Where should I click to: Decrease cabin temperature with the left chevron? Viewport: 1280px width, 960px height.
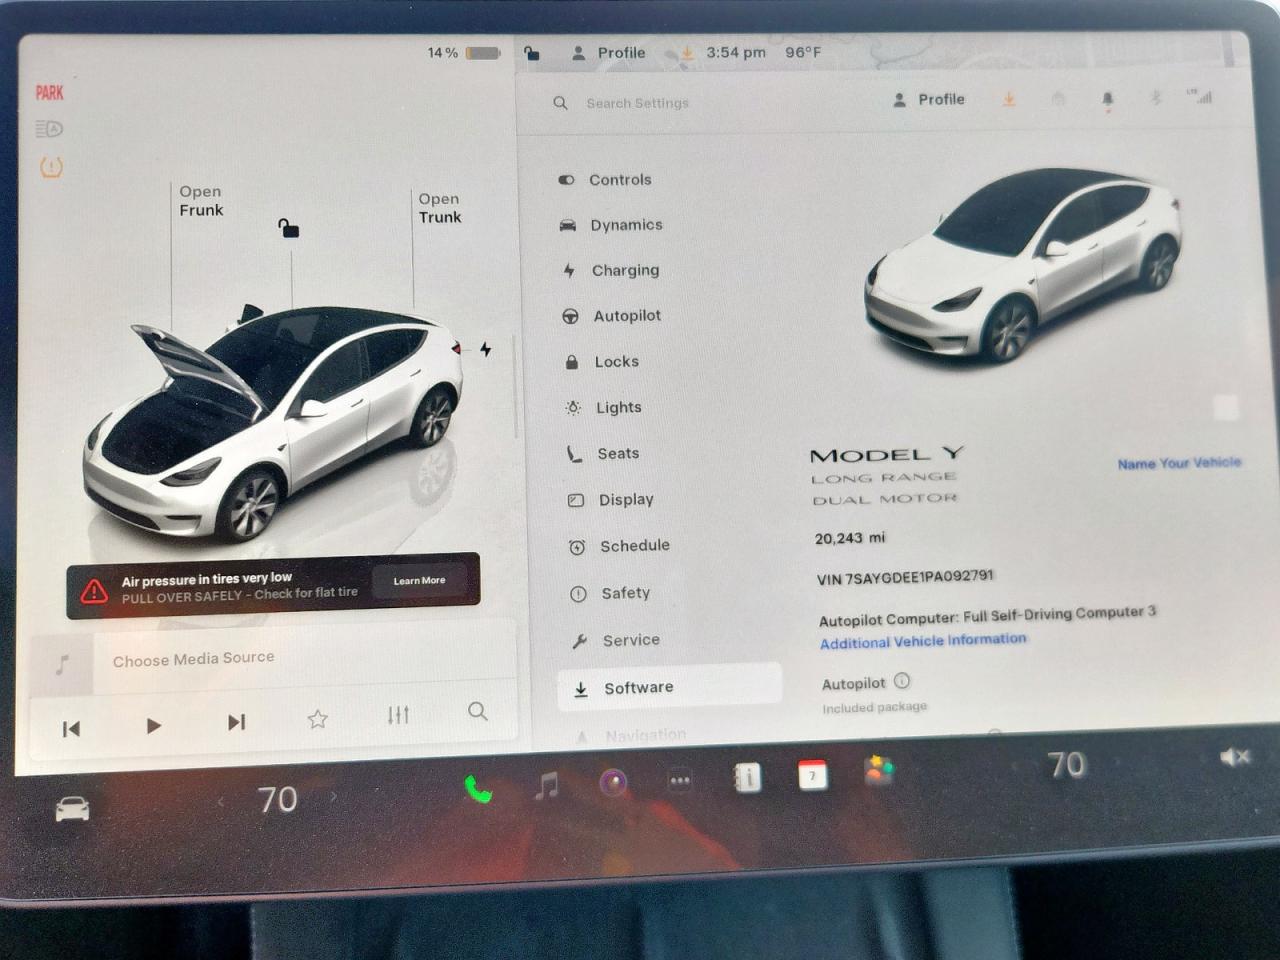(x=219, y=799)
